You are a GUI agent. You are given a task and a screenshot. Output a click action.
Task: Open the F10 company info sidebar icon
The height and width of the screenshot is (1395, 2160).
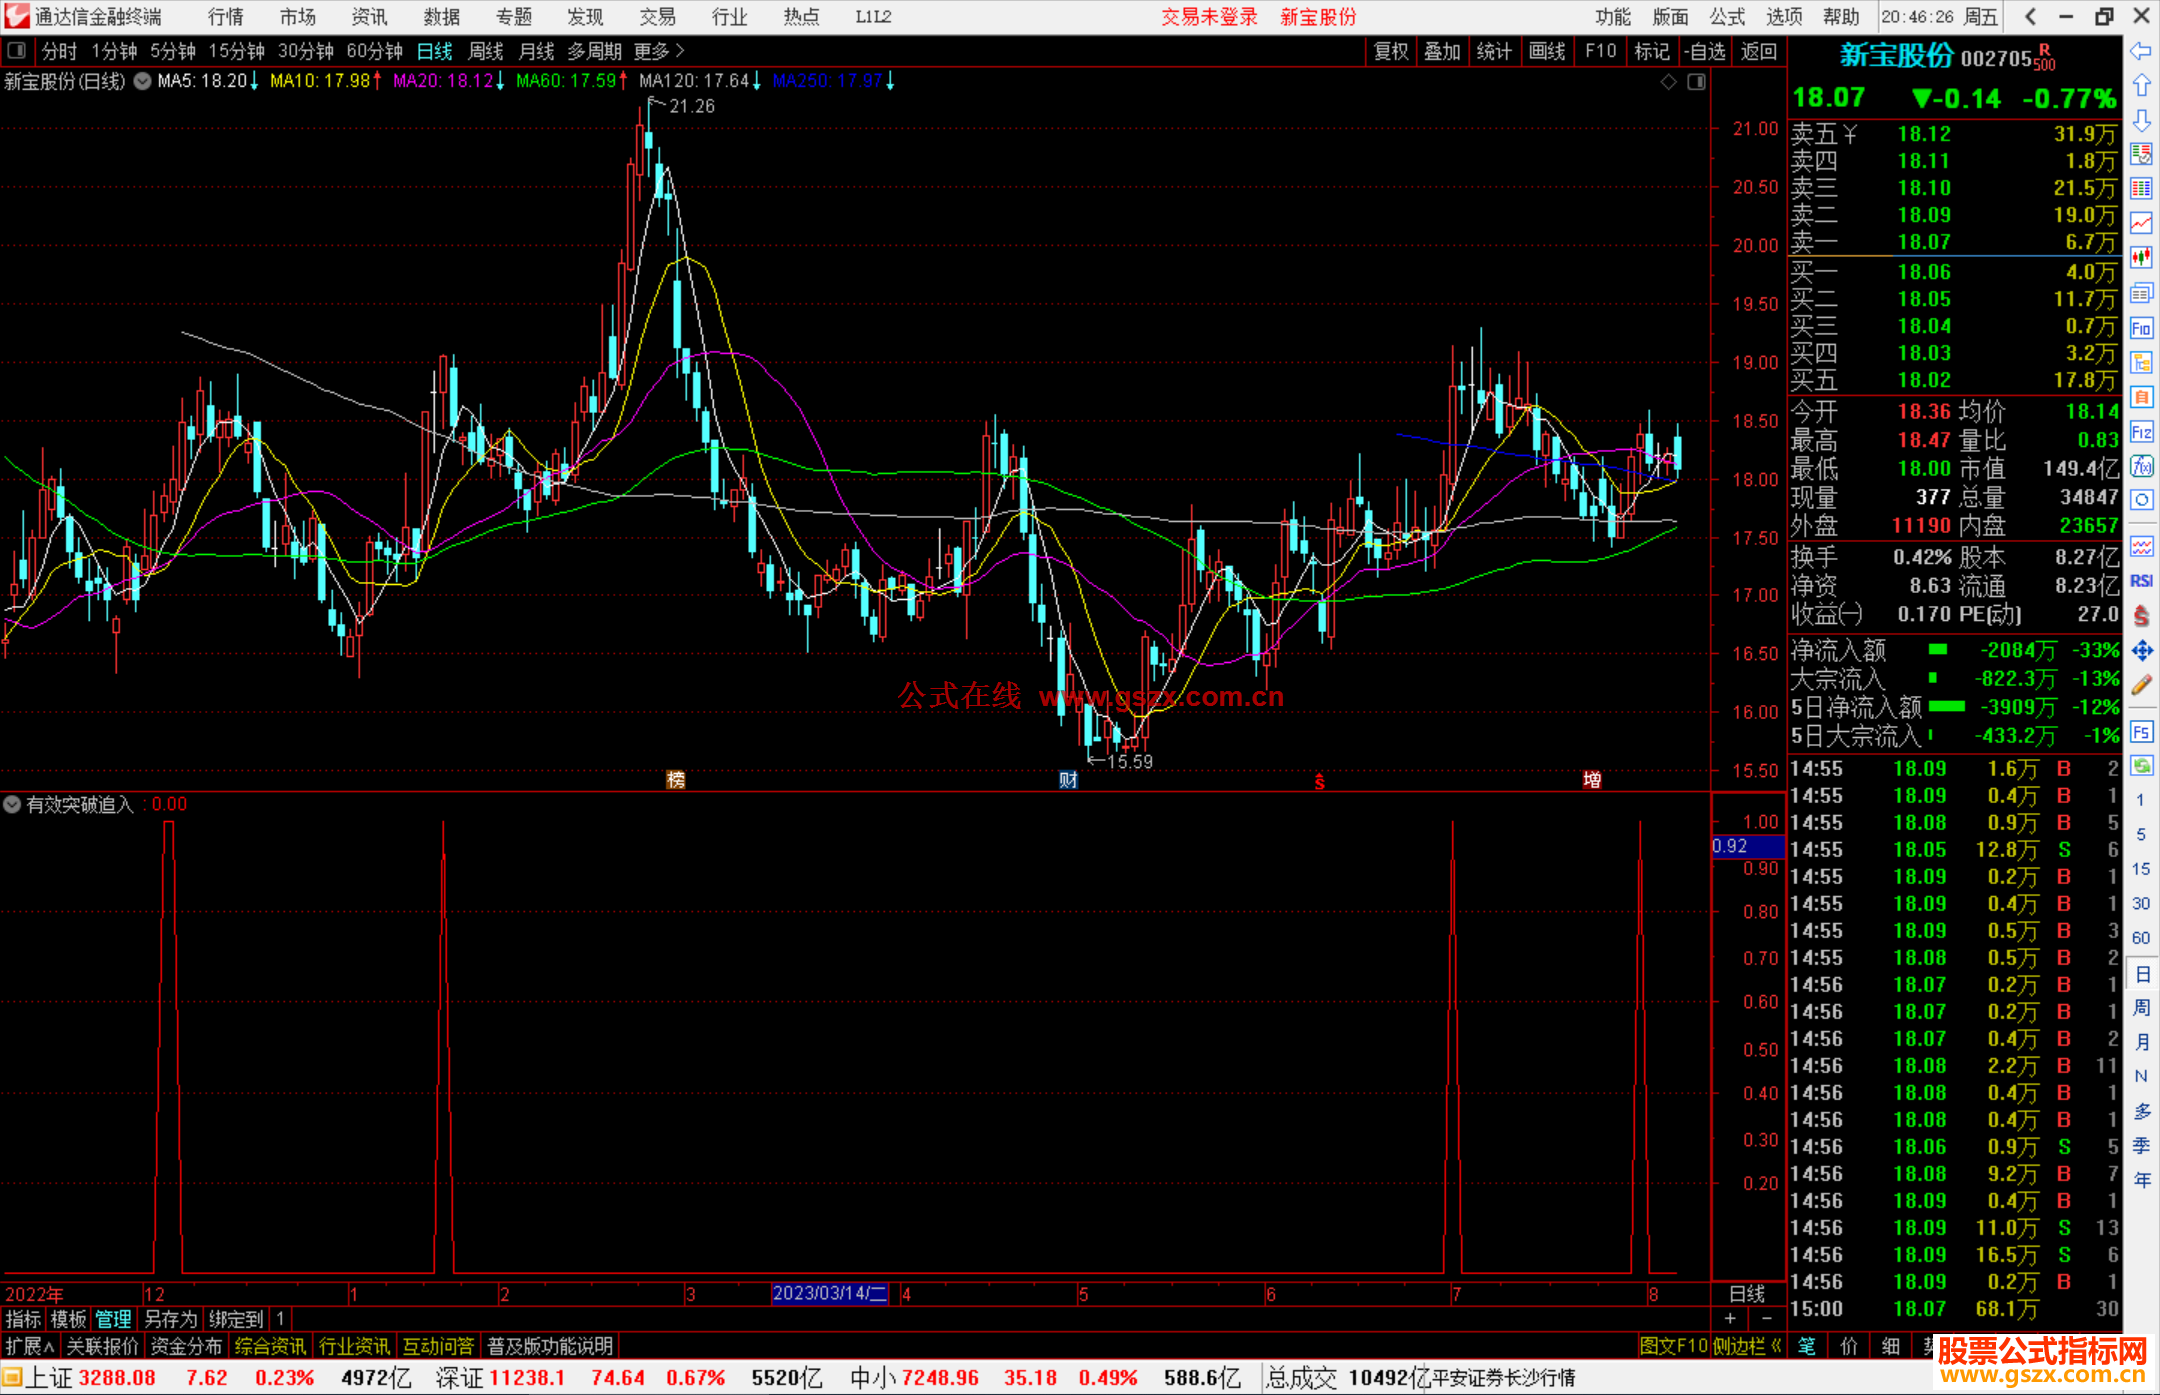pos(2141,328)
